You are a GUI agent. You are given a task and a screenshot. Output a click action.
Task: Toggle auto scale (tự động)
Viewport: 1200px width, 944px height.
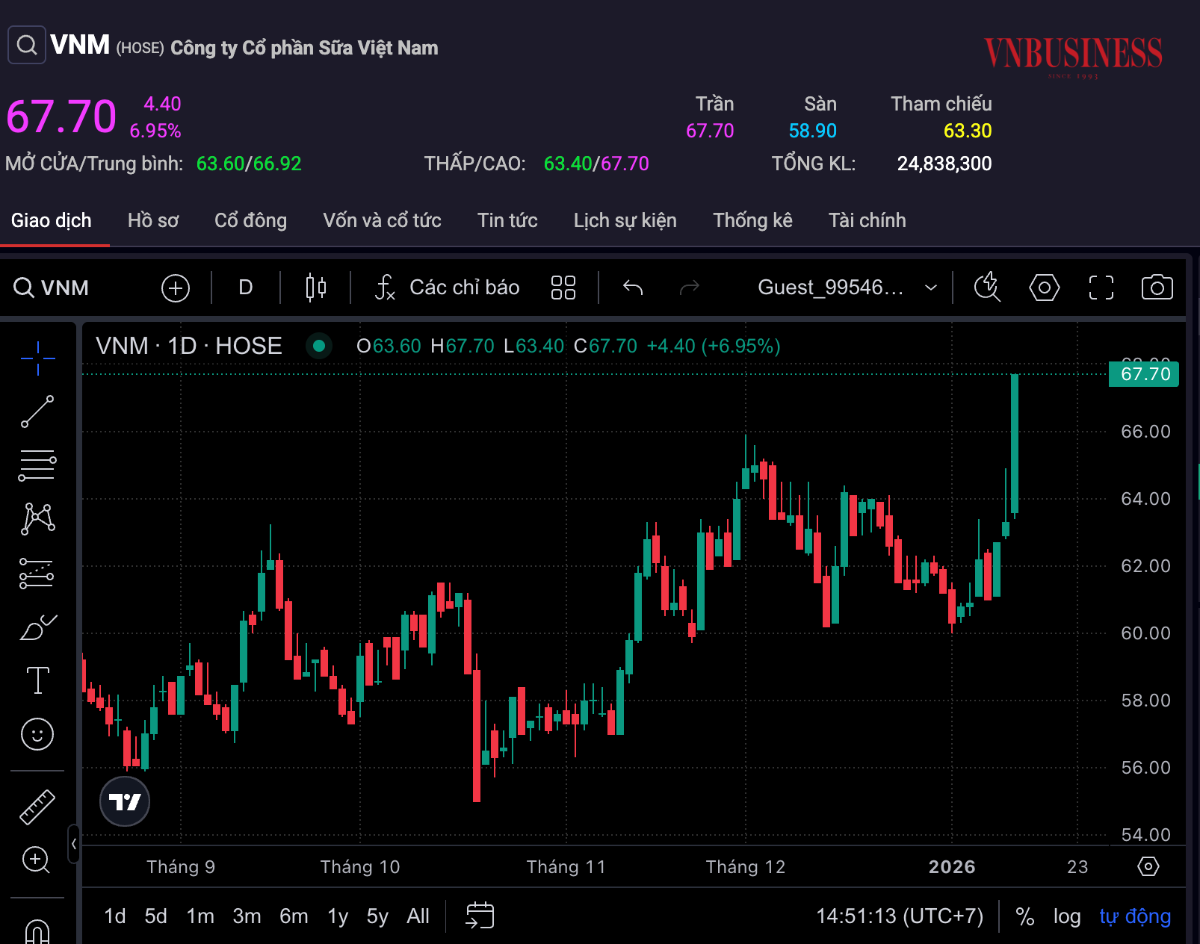pyautogui.click(x=1135, y=916)
